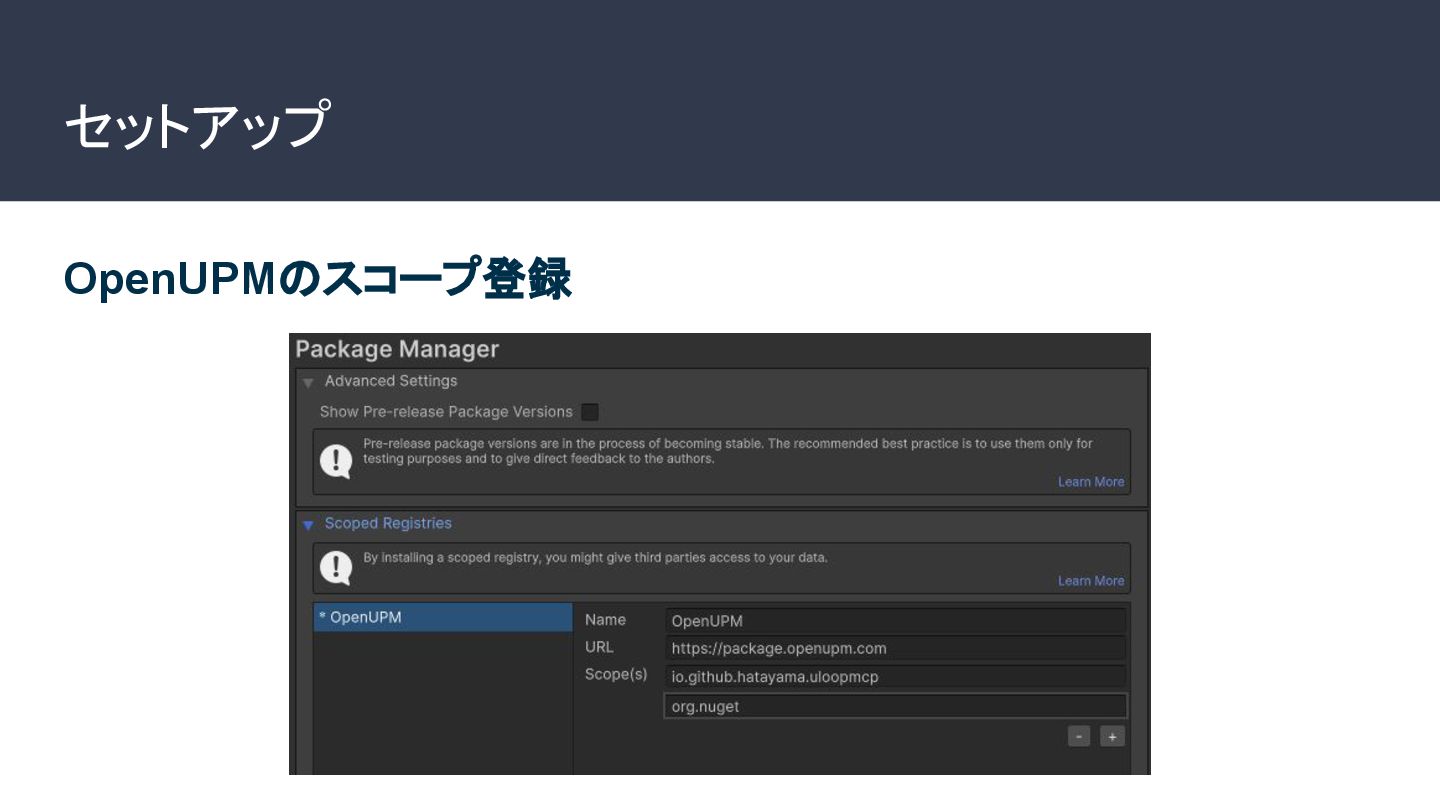Open Learn More link for scoped registries

1091,581
